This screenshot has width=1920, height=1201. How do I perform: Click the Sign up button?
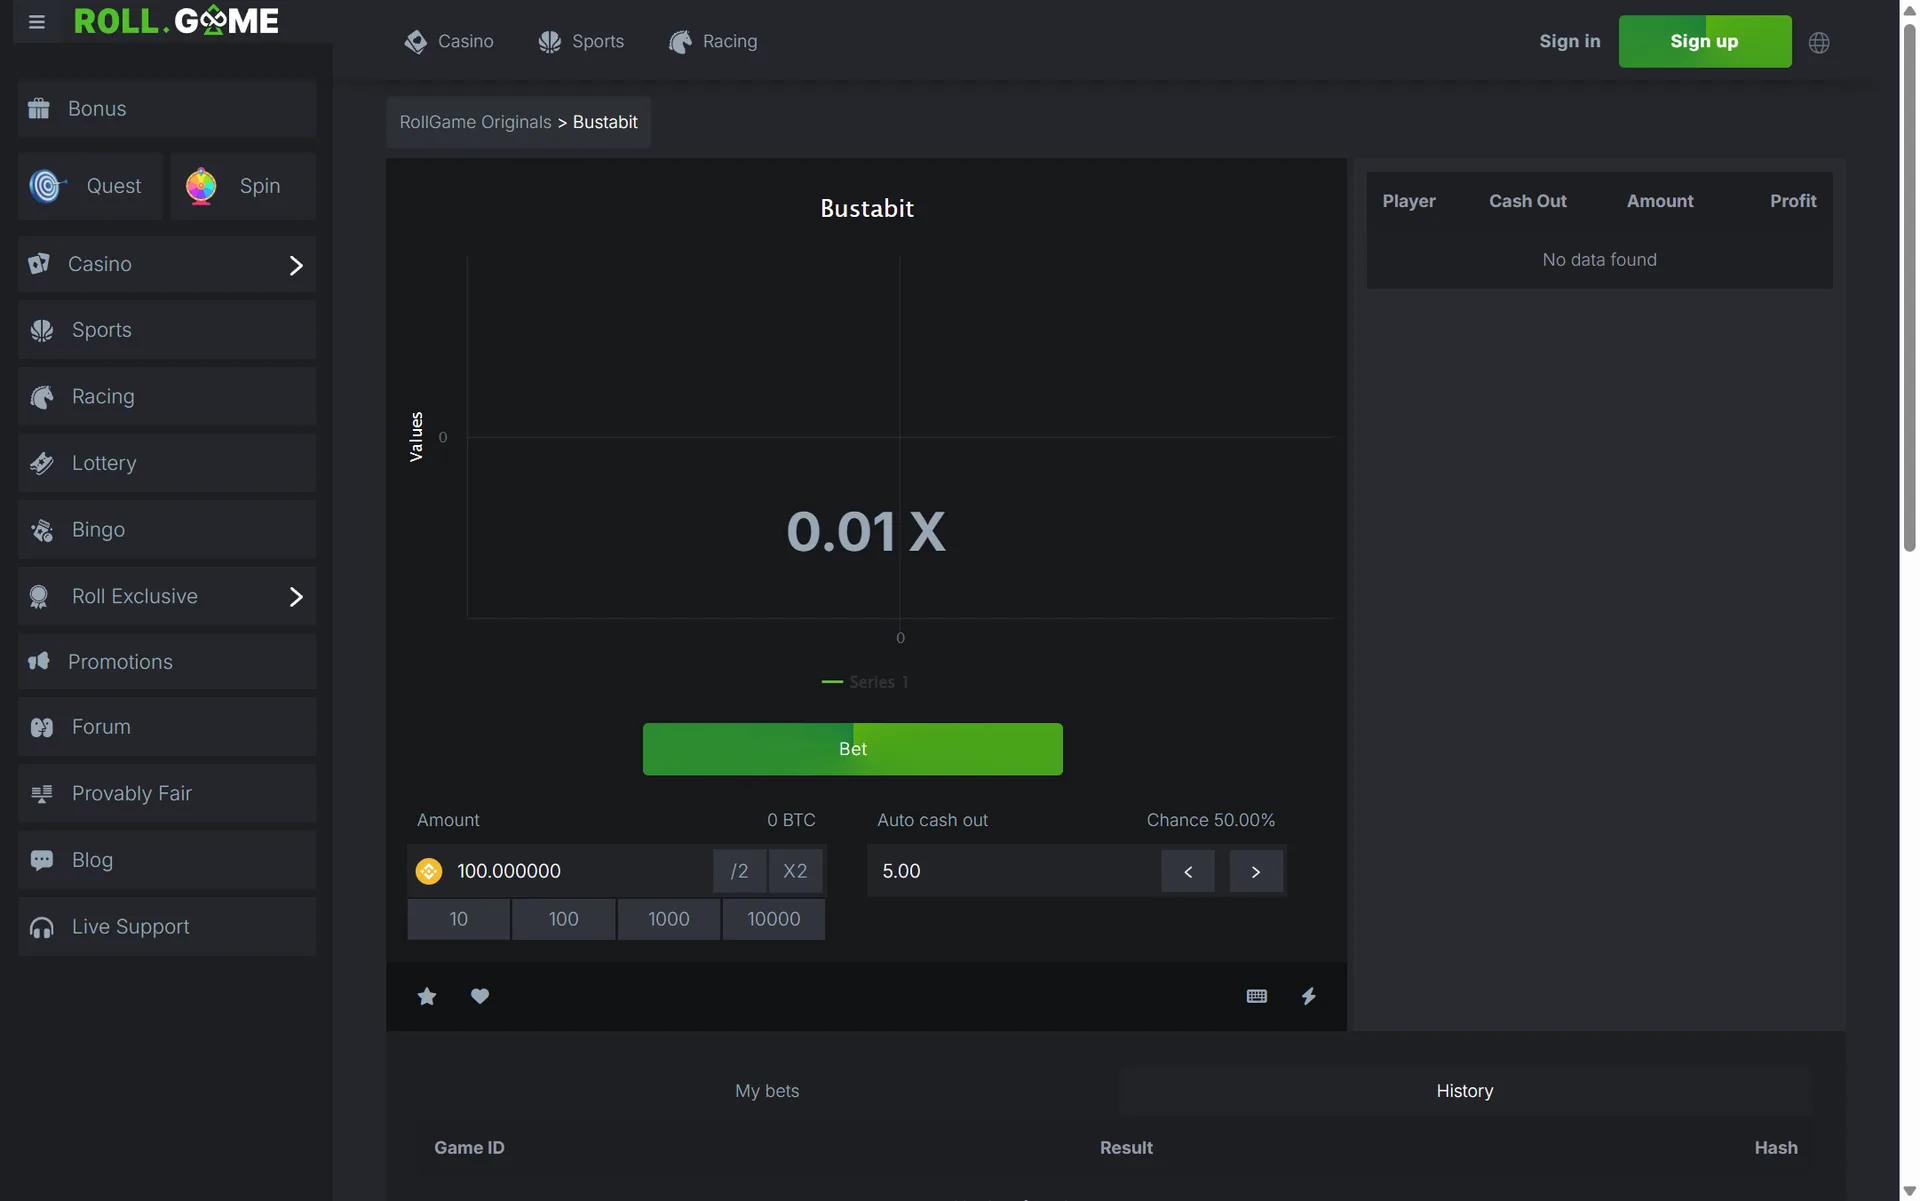[1705, 41]
